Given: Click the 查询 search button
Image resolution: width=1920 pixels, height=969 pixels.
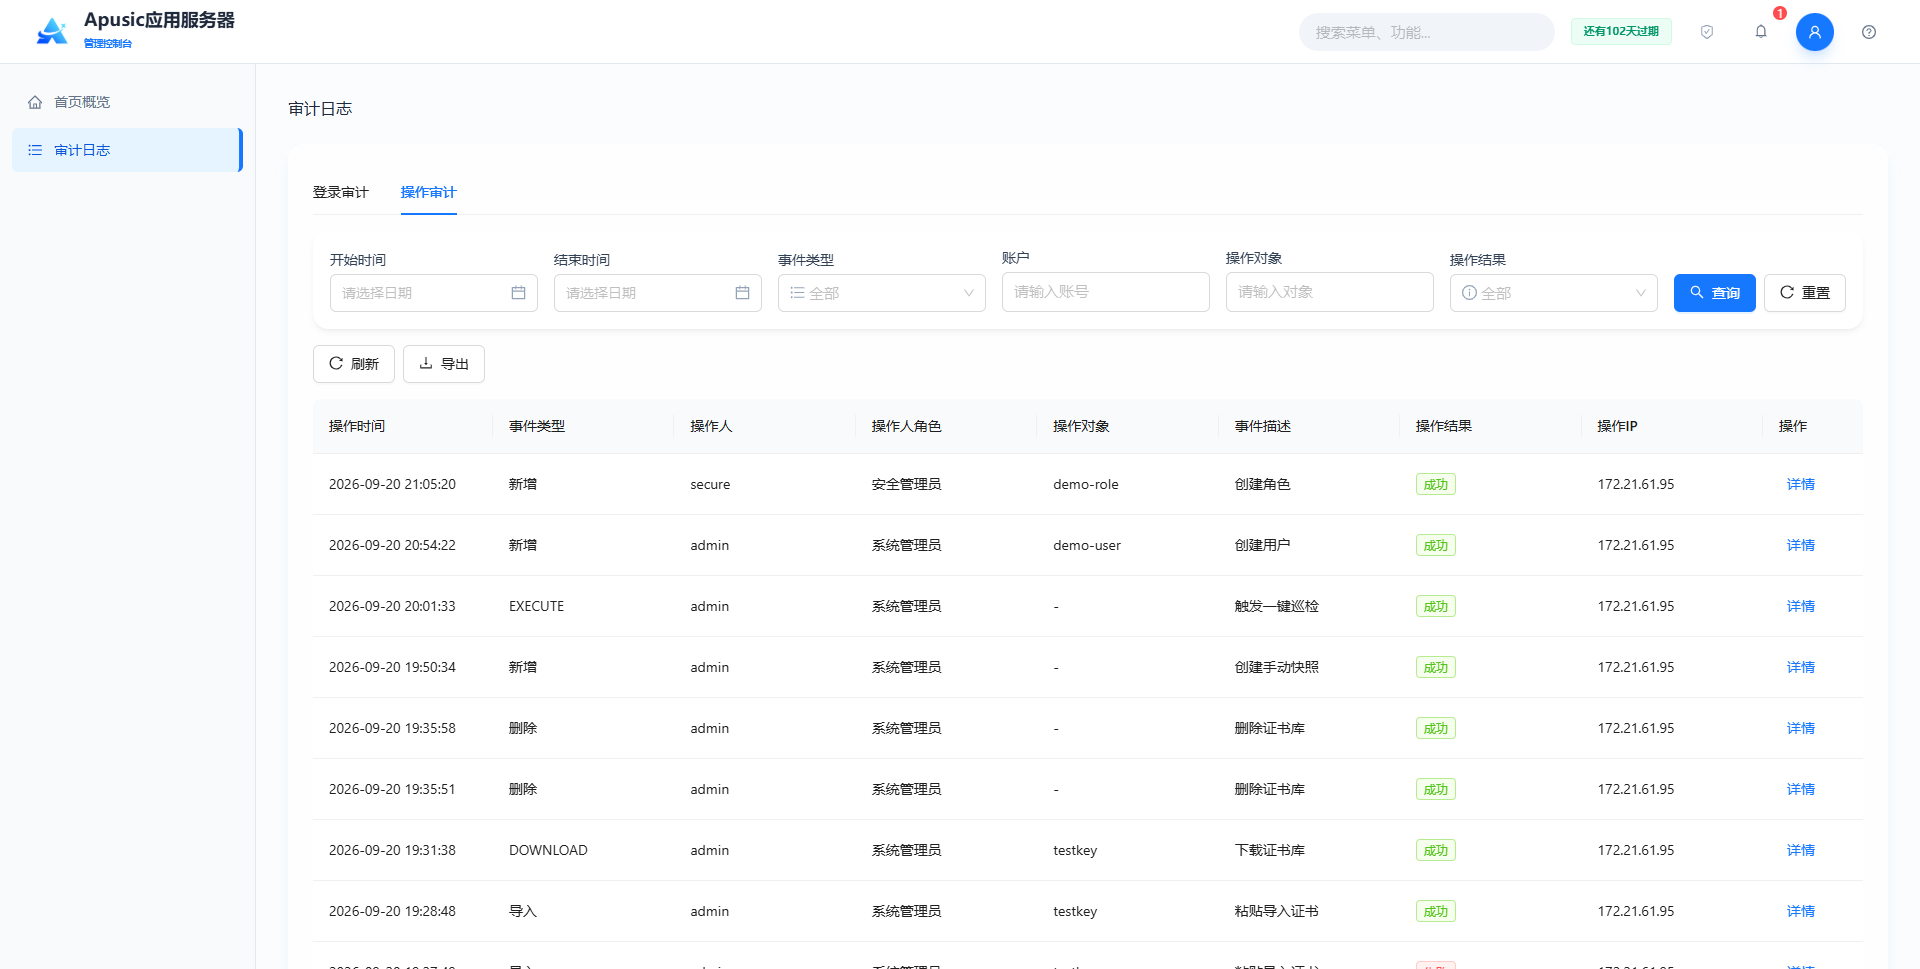Looking at the screenshot, I should (x=1715, y=293).
